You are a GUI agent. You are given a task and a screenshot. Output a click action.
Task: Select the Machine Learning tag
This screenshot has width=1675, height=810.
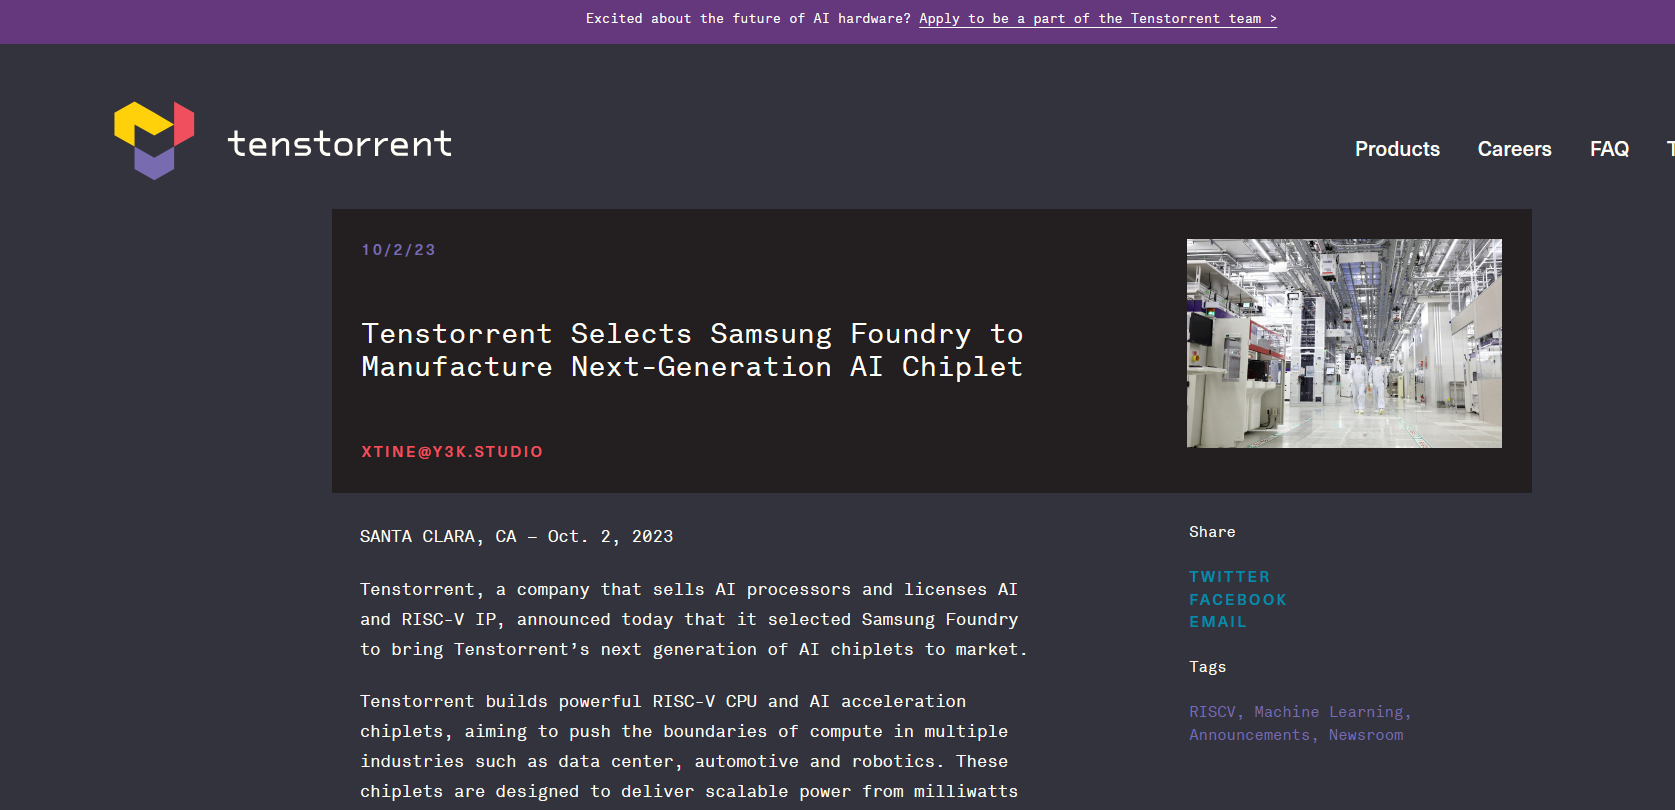point(1329,712)
